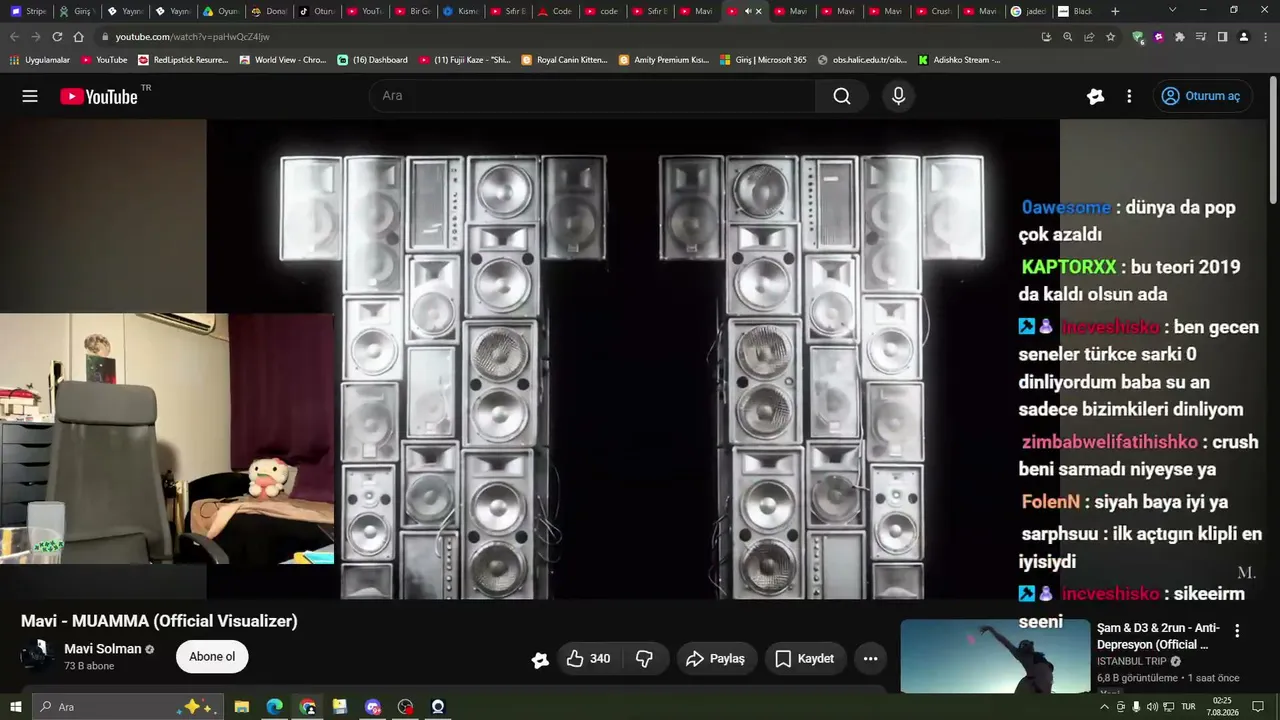Start voice search with the microphone icon
The image size is (1280, 720).
point(898,96)
